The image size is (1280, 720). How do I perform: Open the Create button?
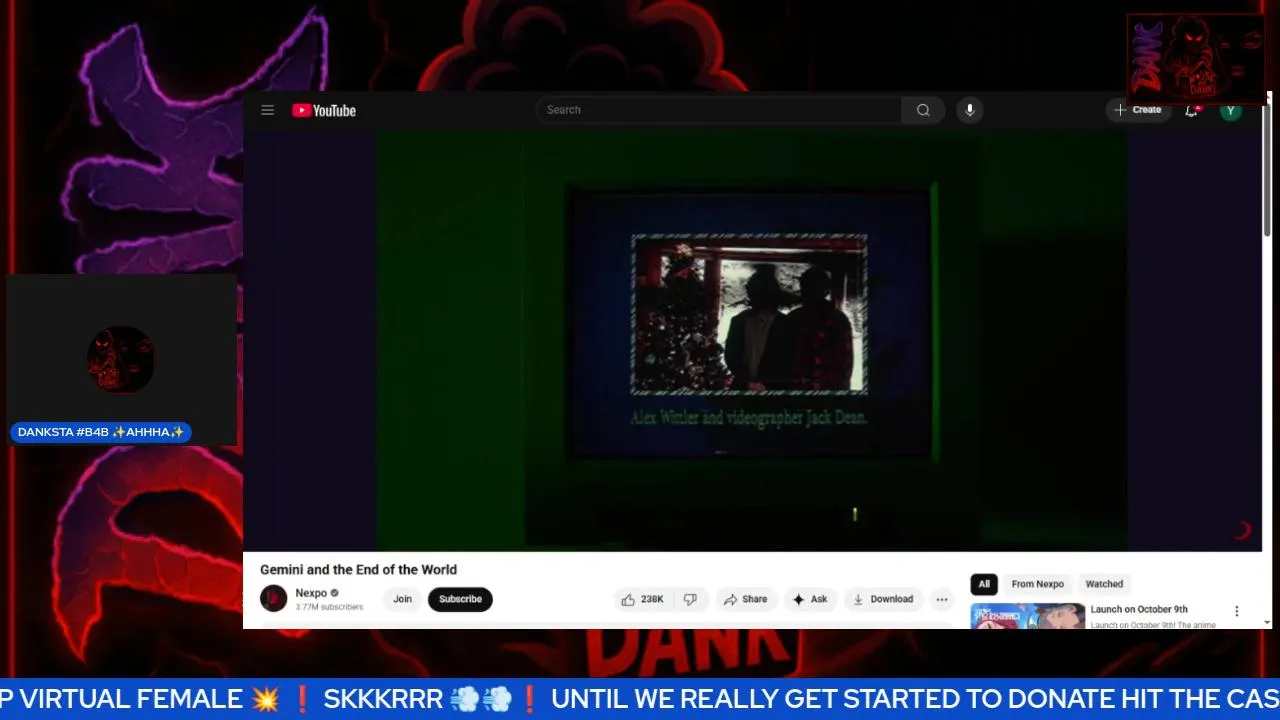(1138, 110)
